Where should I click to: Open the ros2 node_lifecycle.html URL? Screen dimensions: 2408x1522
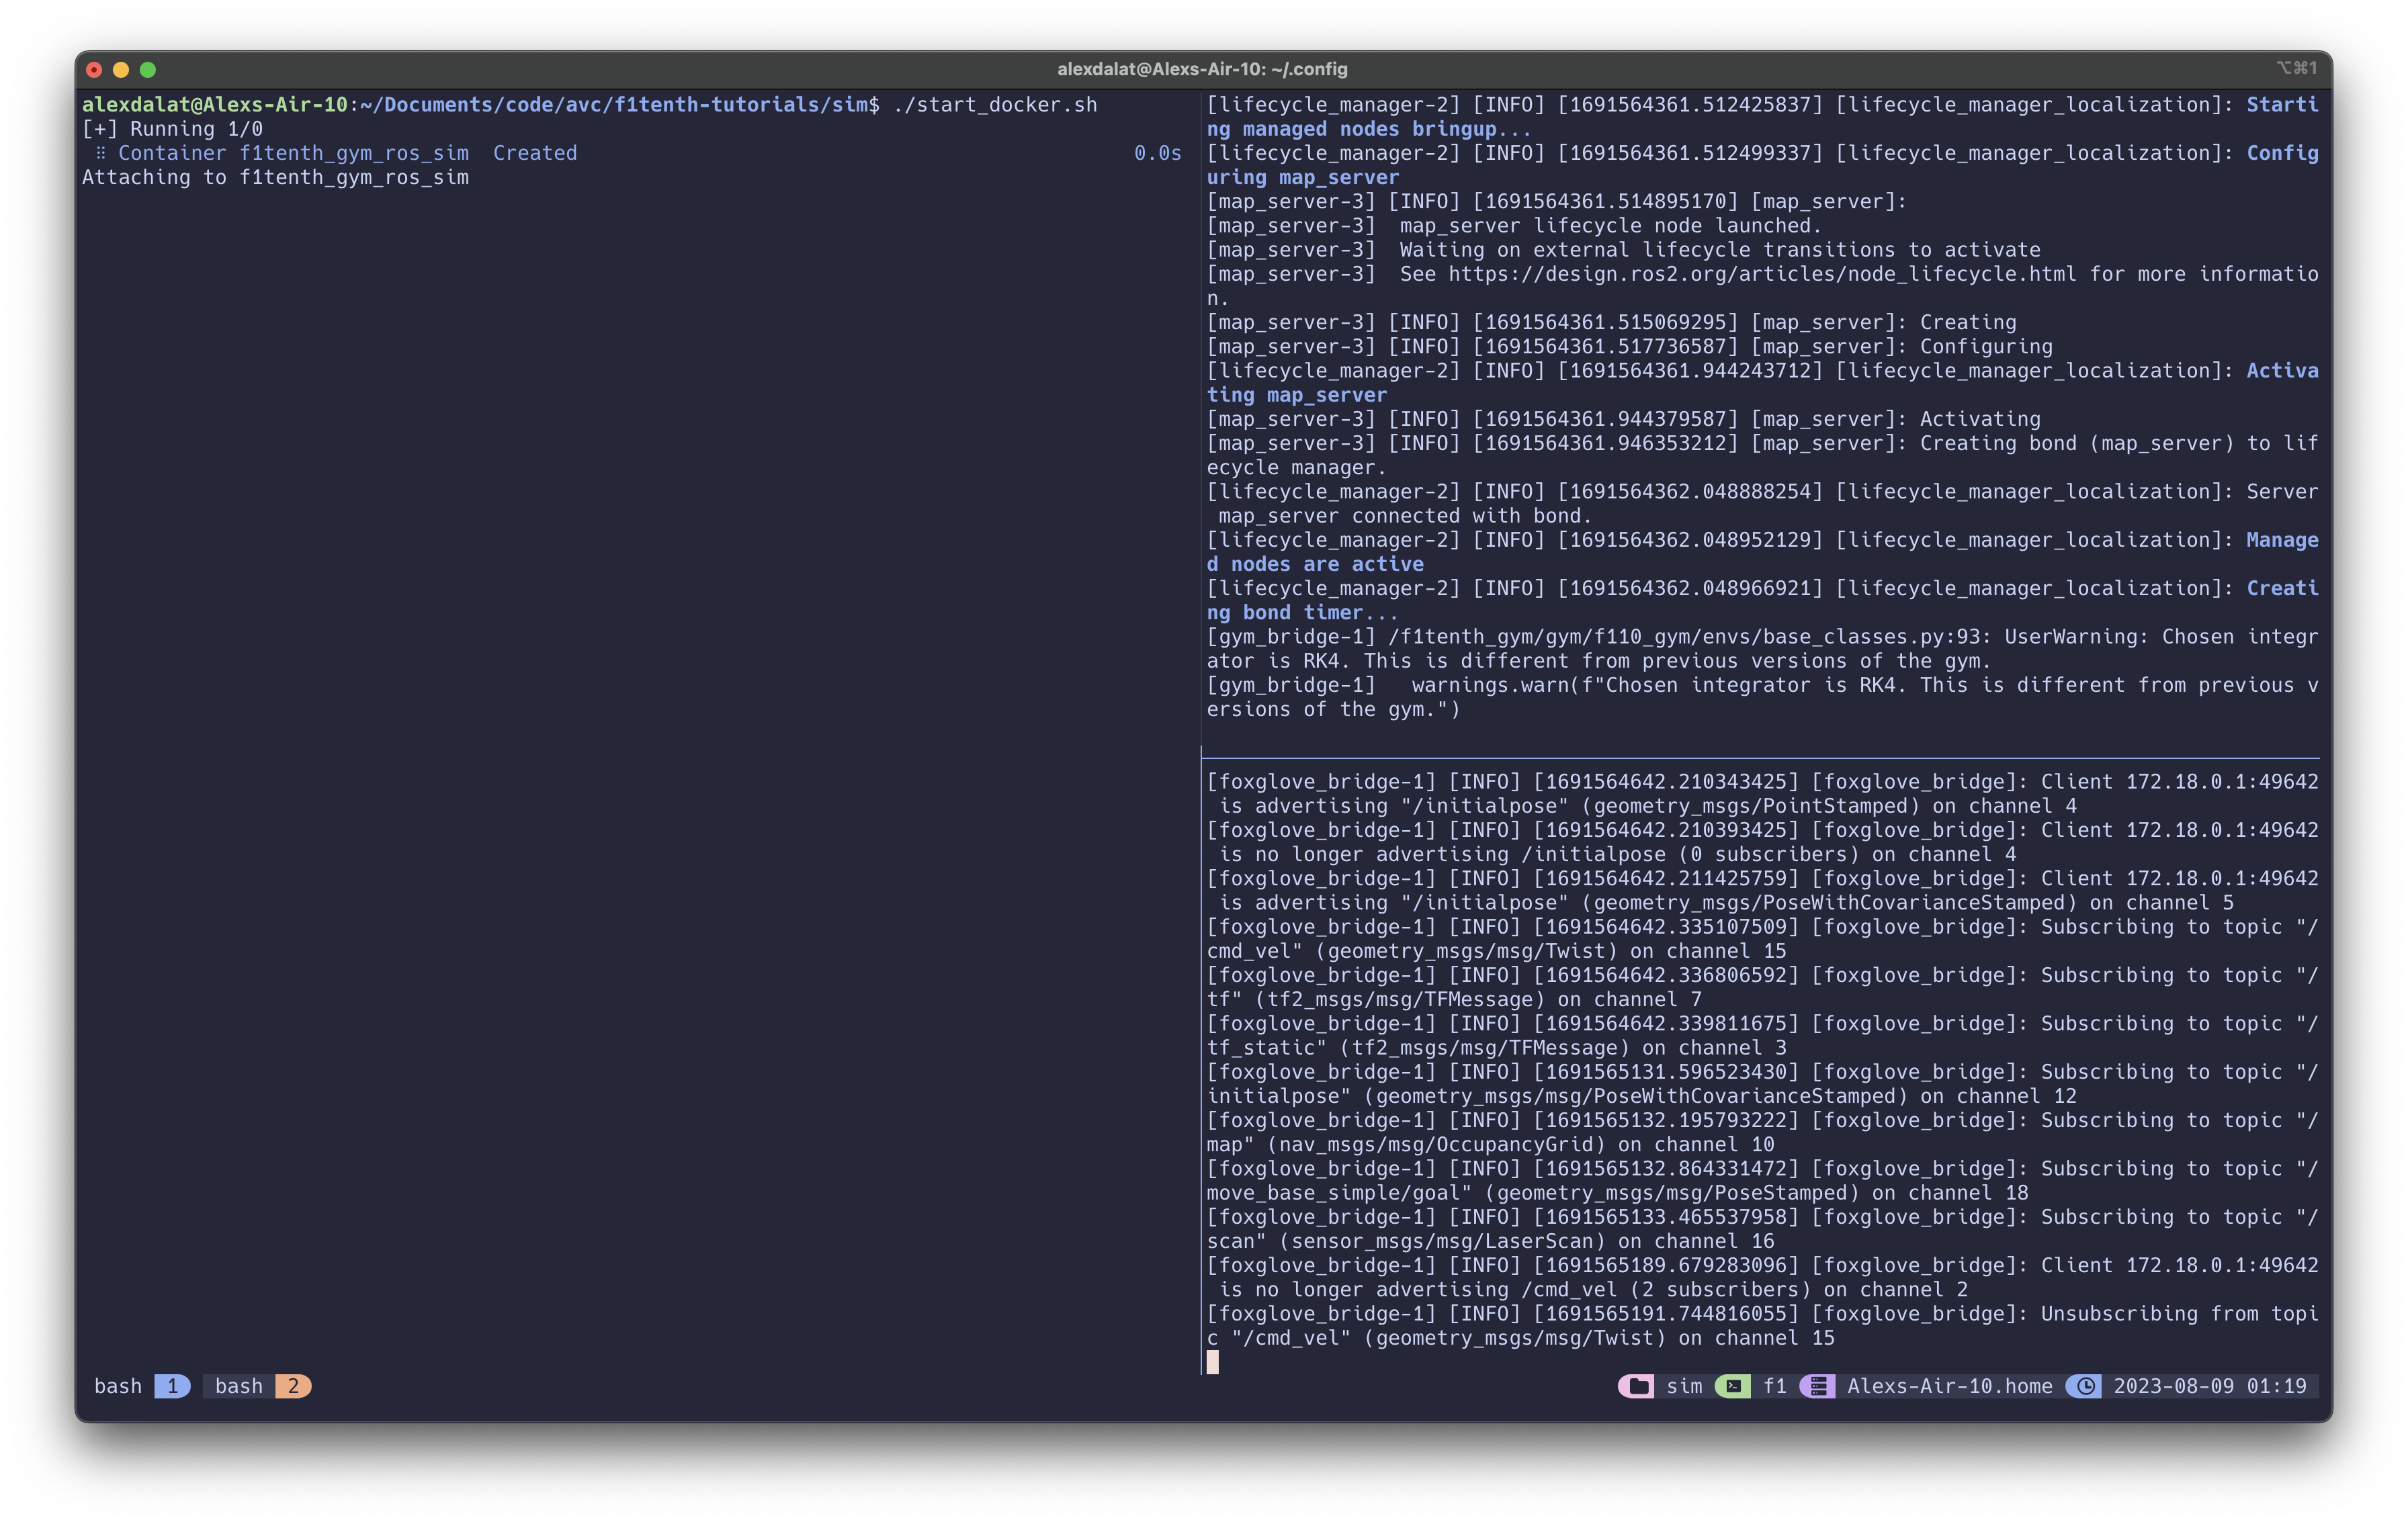(x=1762, y=274)
